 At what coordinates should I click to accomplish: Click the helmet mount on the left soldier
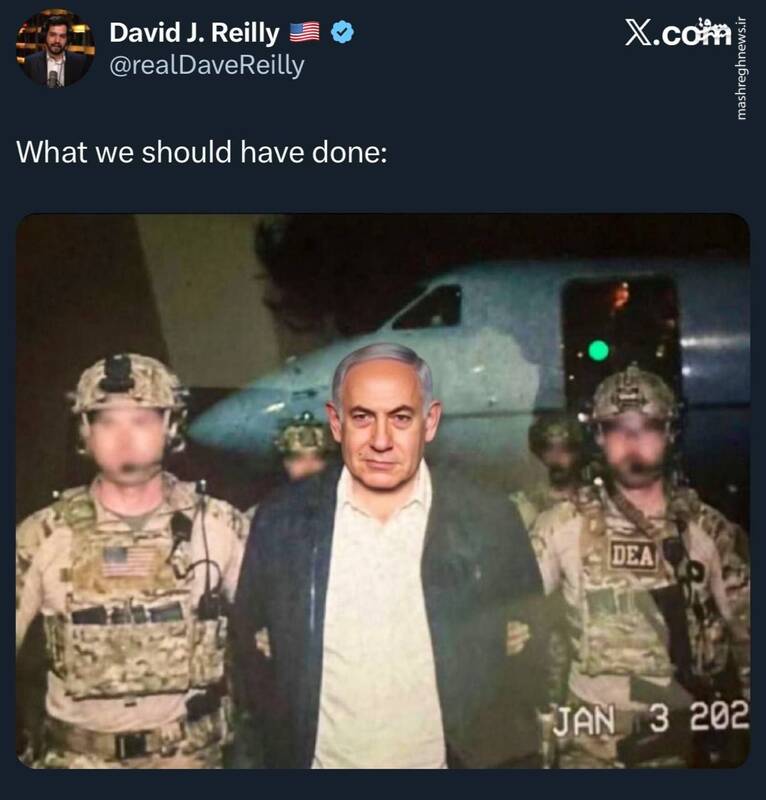[116, 372]
